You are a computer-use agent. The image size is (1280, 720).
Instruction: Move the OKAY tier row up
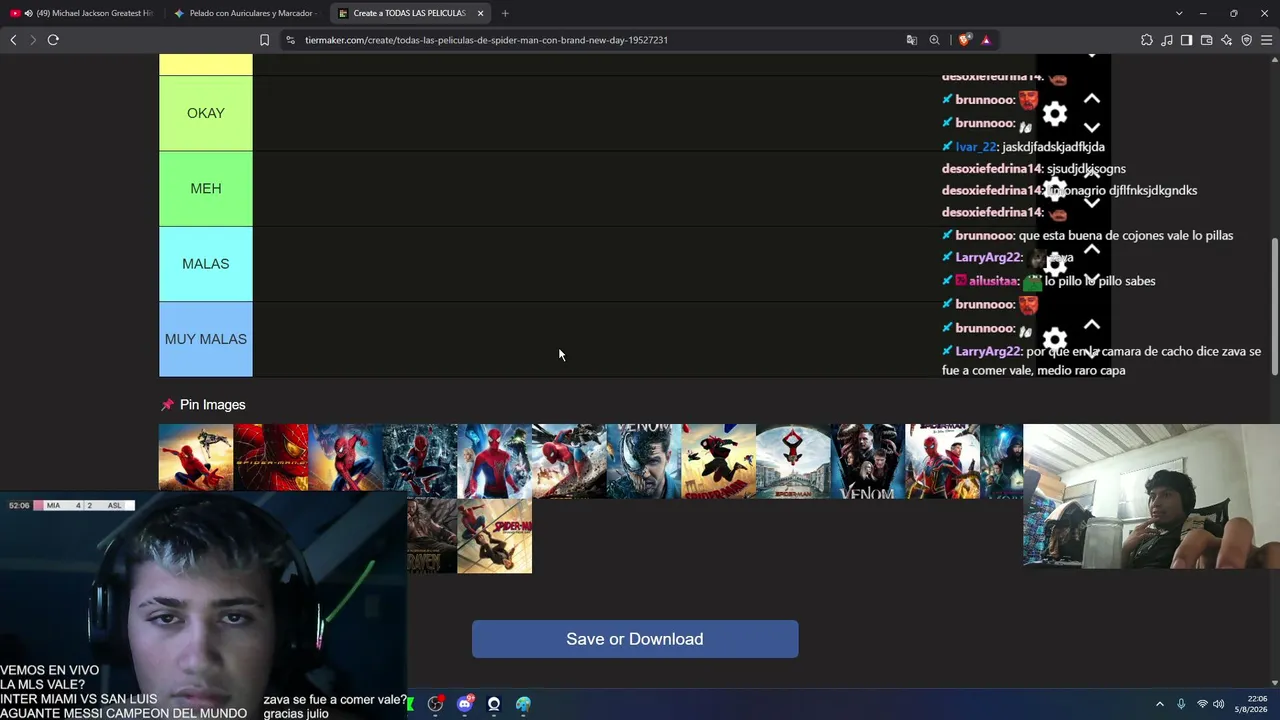point(1092,99)
